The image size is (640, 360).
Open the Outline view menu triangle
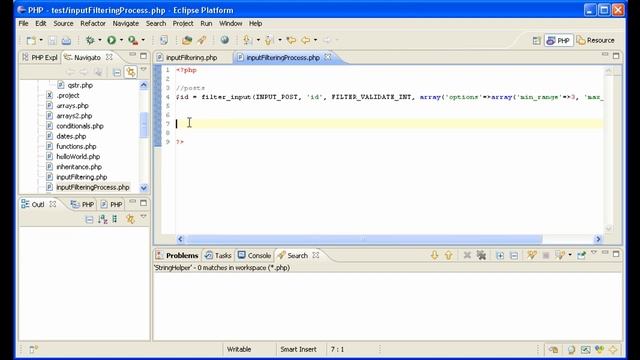pos(144,217)
